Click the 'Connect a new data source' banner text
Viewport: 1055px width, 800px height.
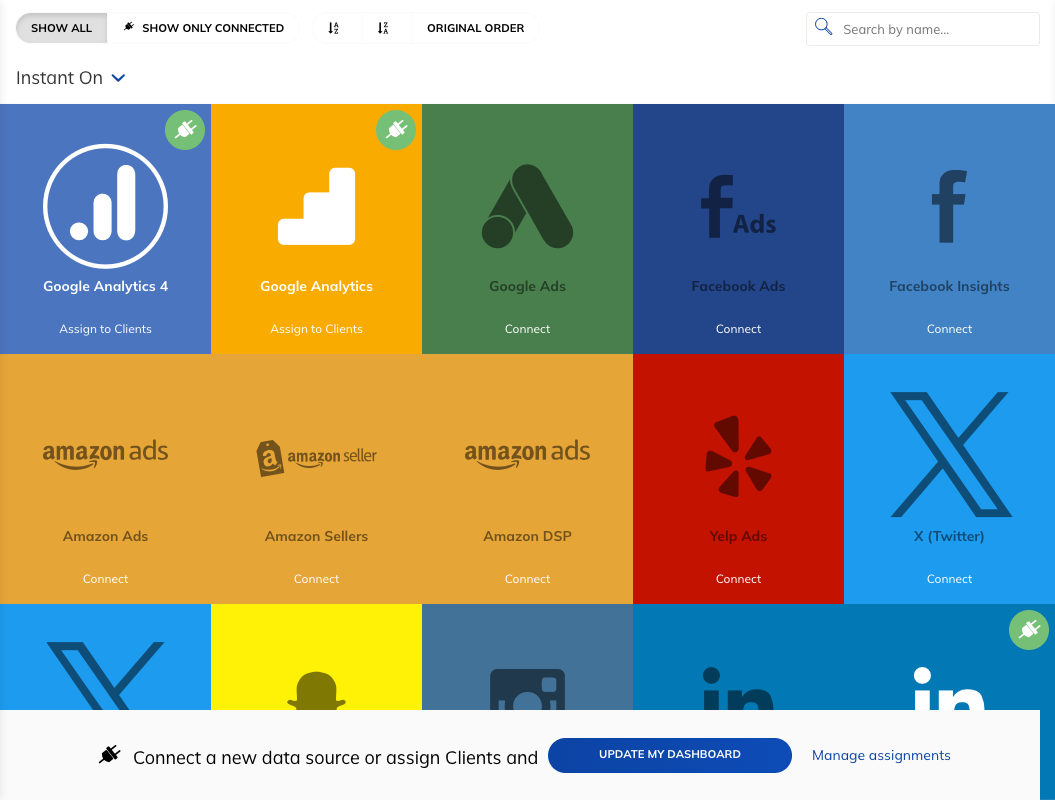(x=335, y=758)
